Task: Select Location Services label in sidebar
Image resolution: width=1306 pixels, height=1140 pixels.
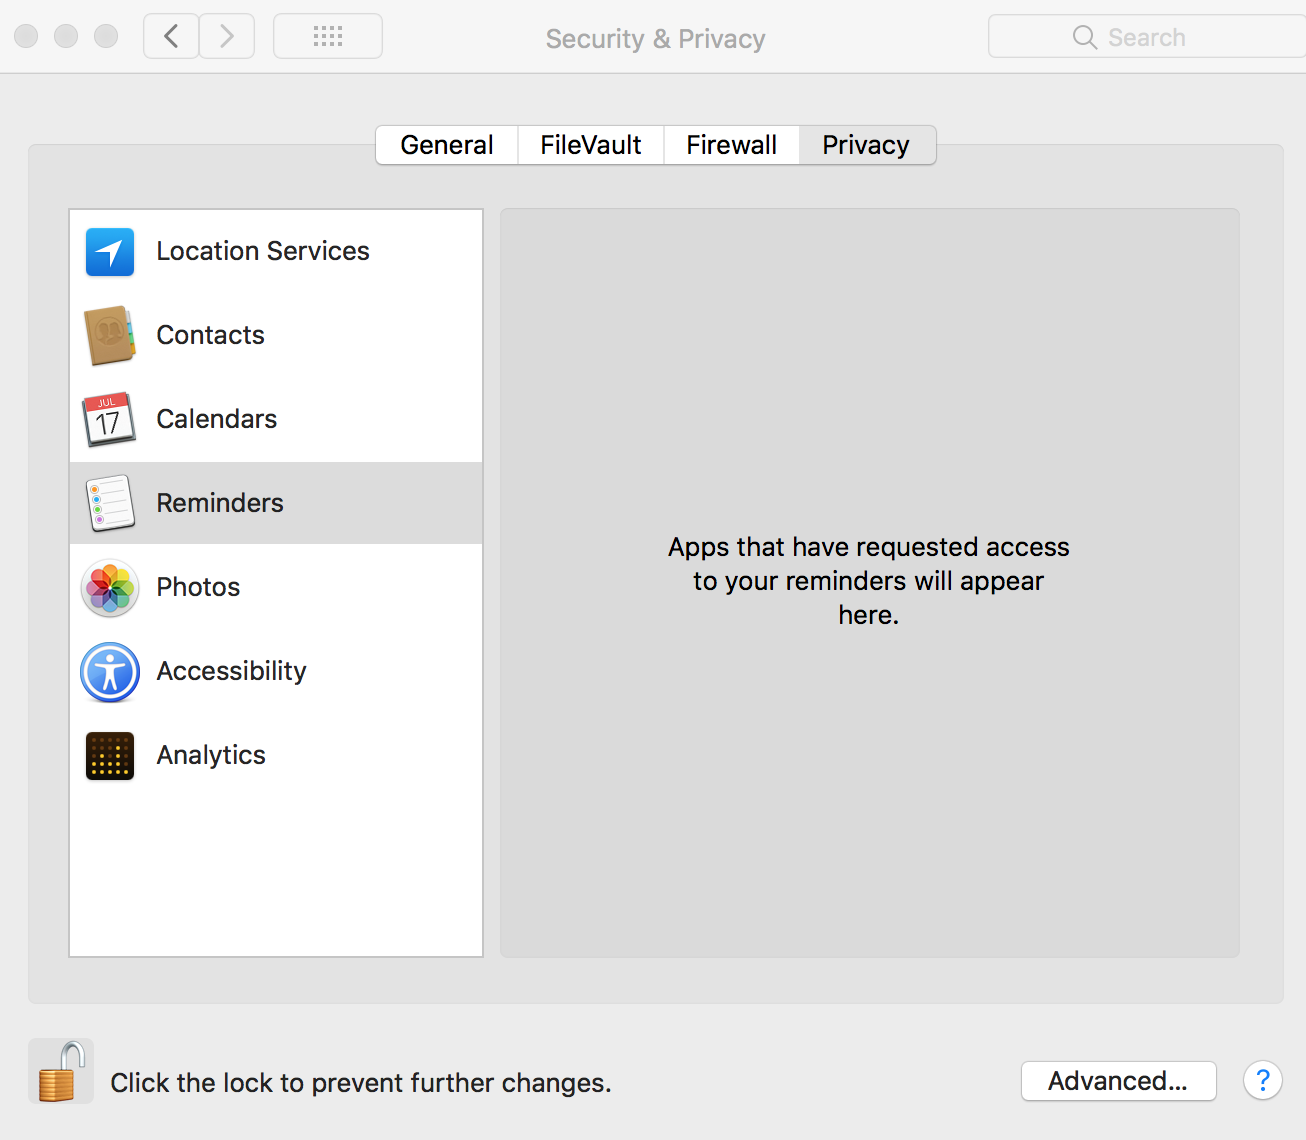Action: [263, 251]
